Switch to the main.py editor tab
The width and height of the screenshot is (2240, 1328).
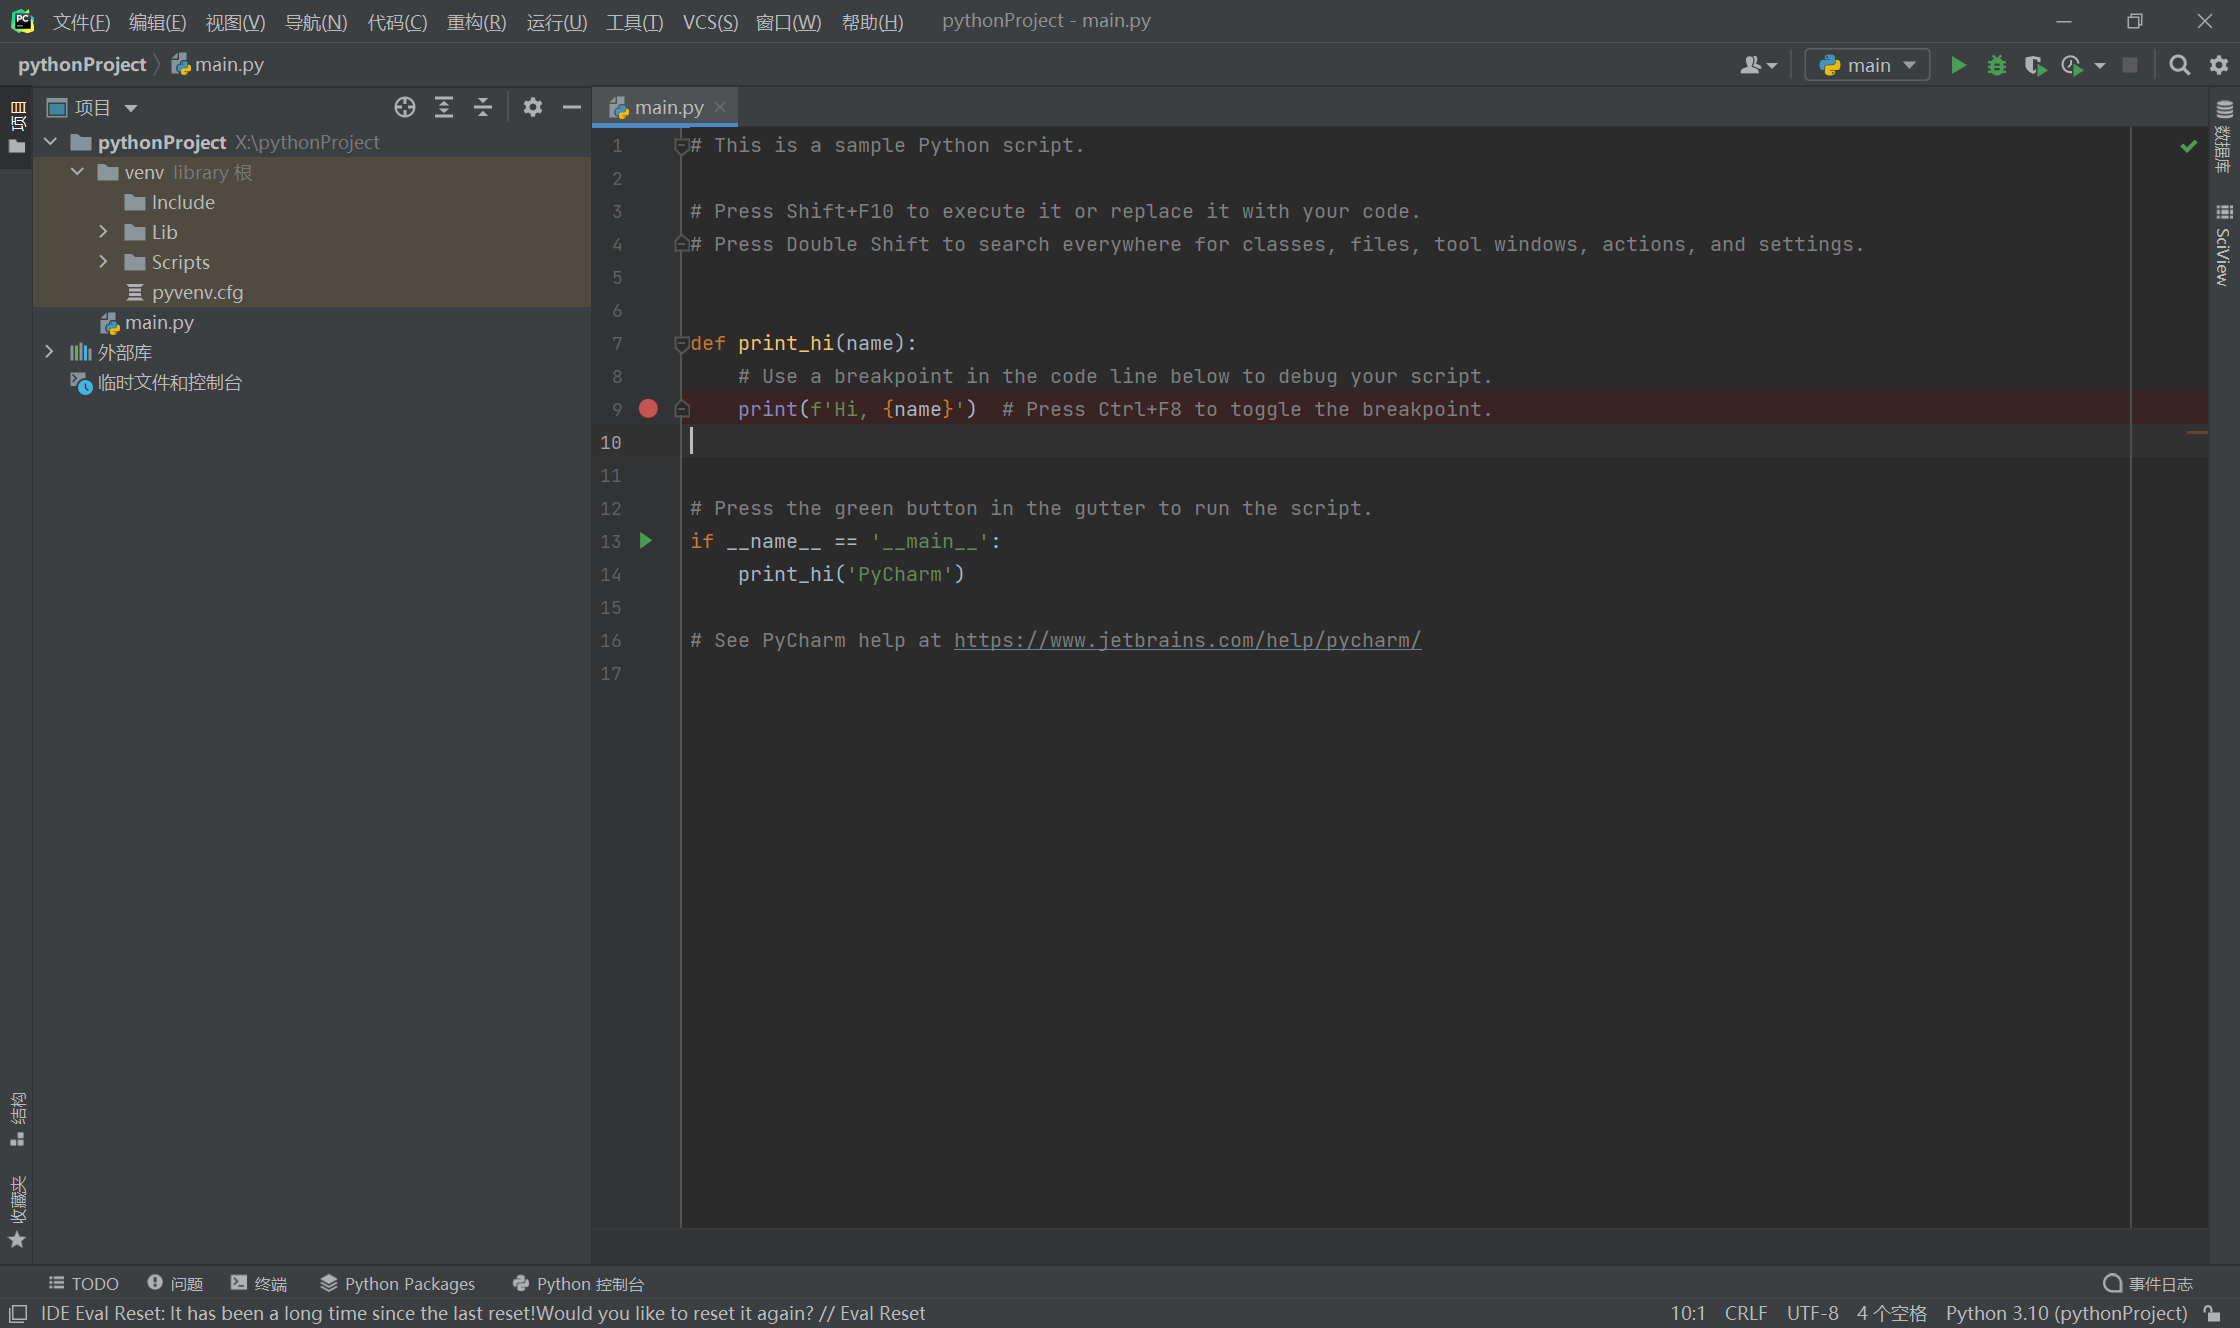click(x=668, y=107)
